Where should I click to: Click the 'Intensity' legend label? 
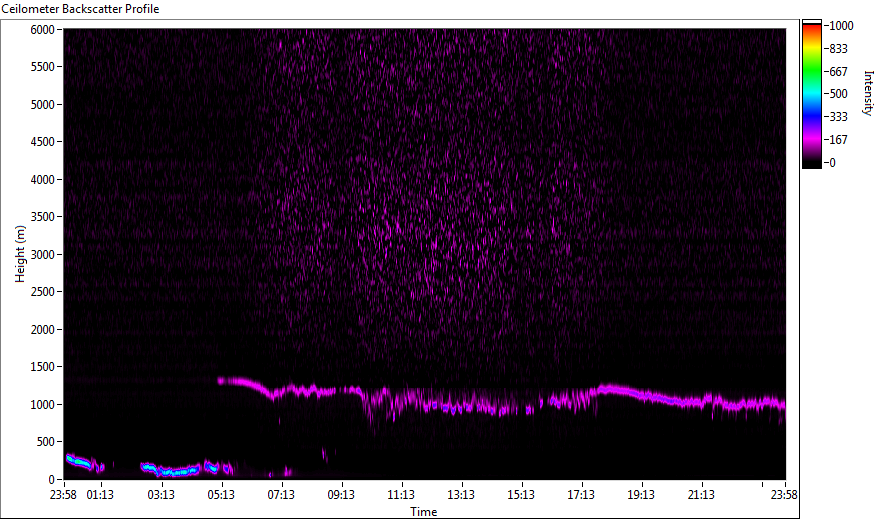(868, 93)
